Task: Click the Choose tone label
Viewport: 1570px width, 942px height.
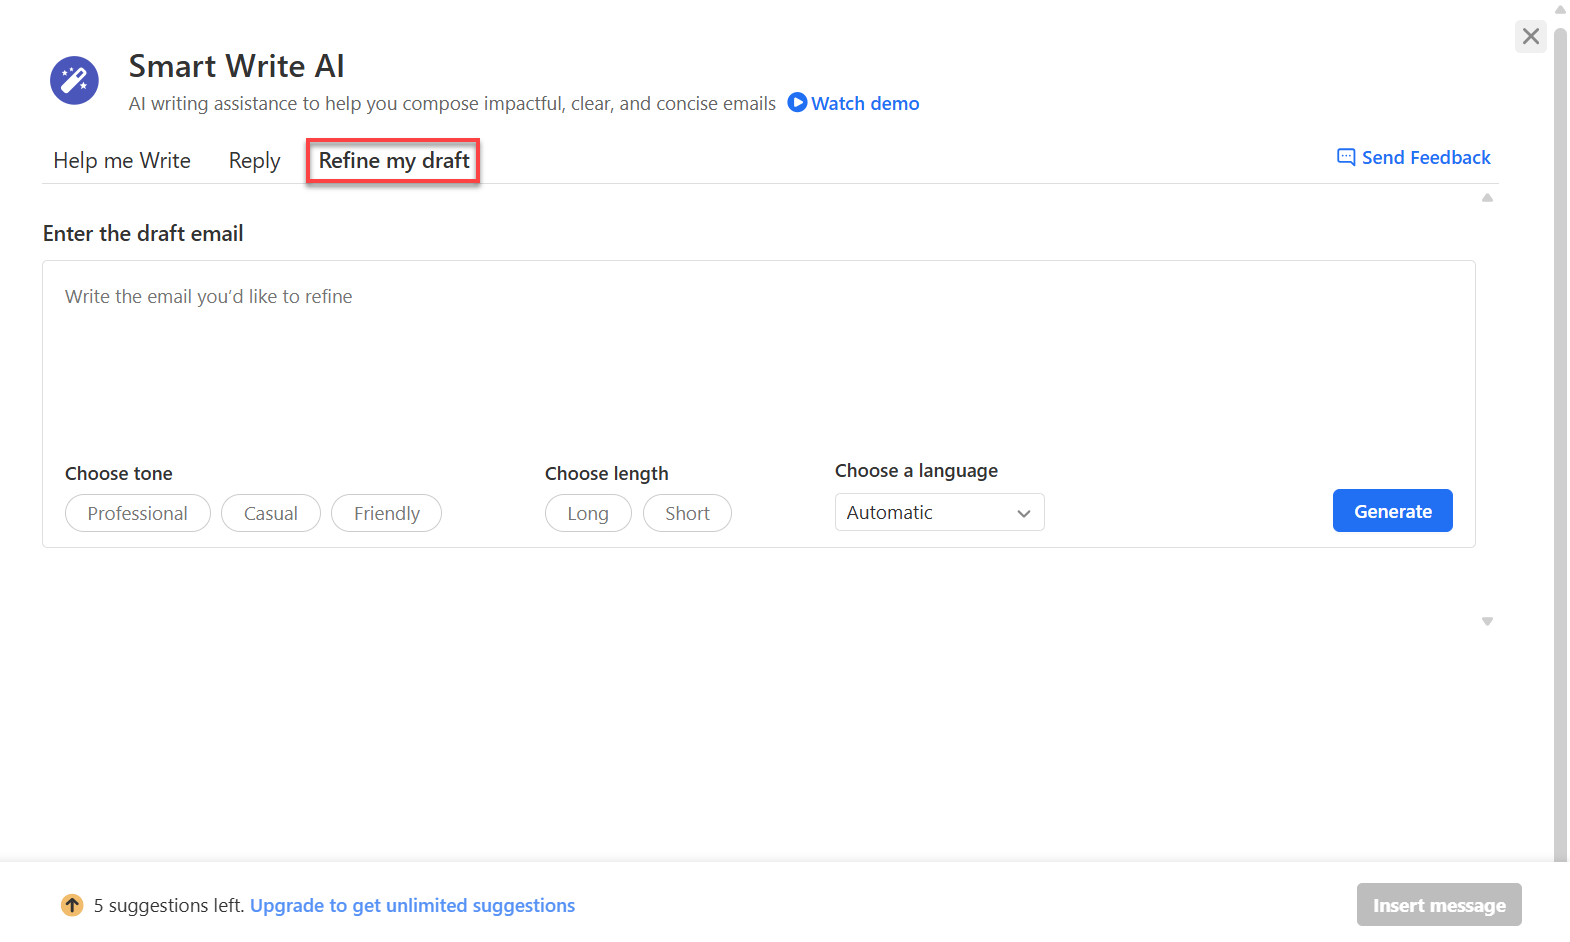Action: (119, 473)
